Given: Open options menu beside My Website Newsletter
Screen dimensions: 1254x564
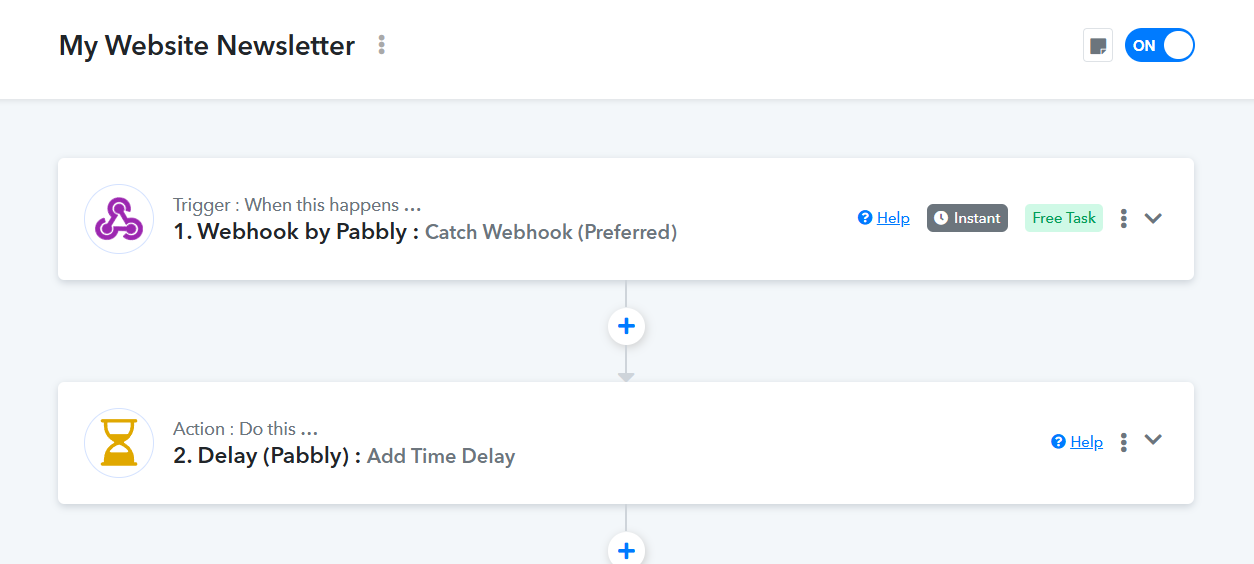Looking at the screenshot, I should click(x=381, y=45).
